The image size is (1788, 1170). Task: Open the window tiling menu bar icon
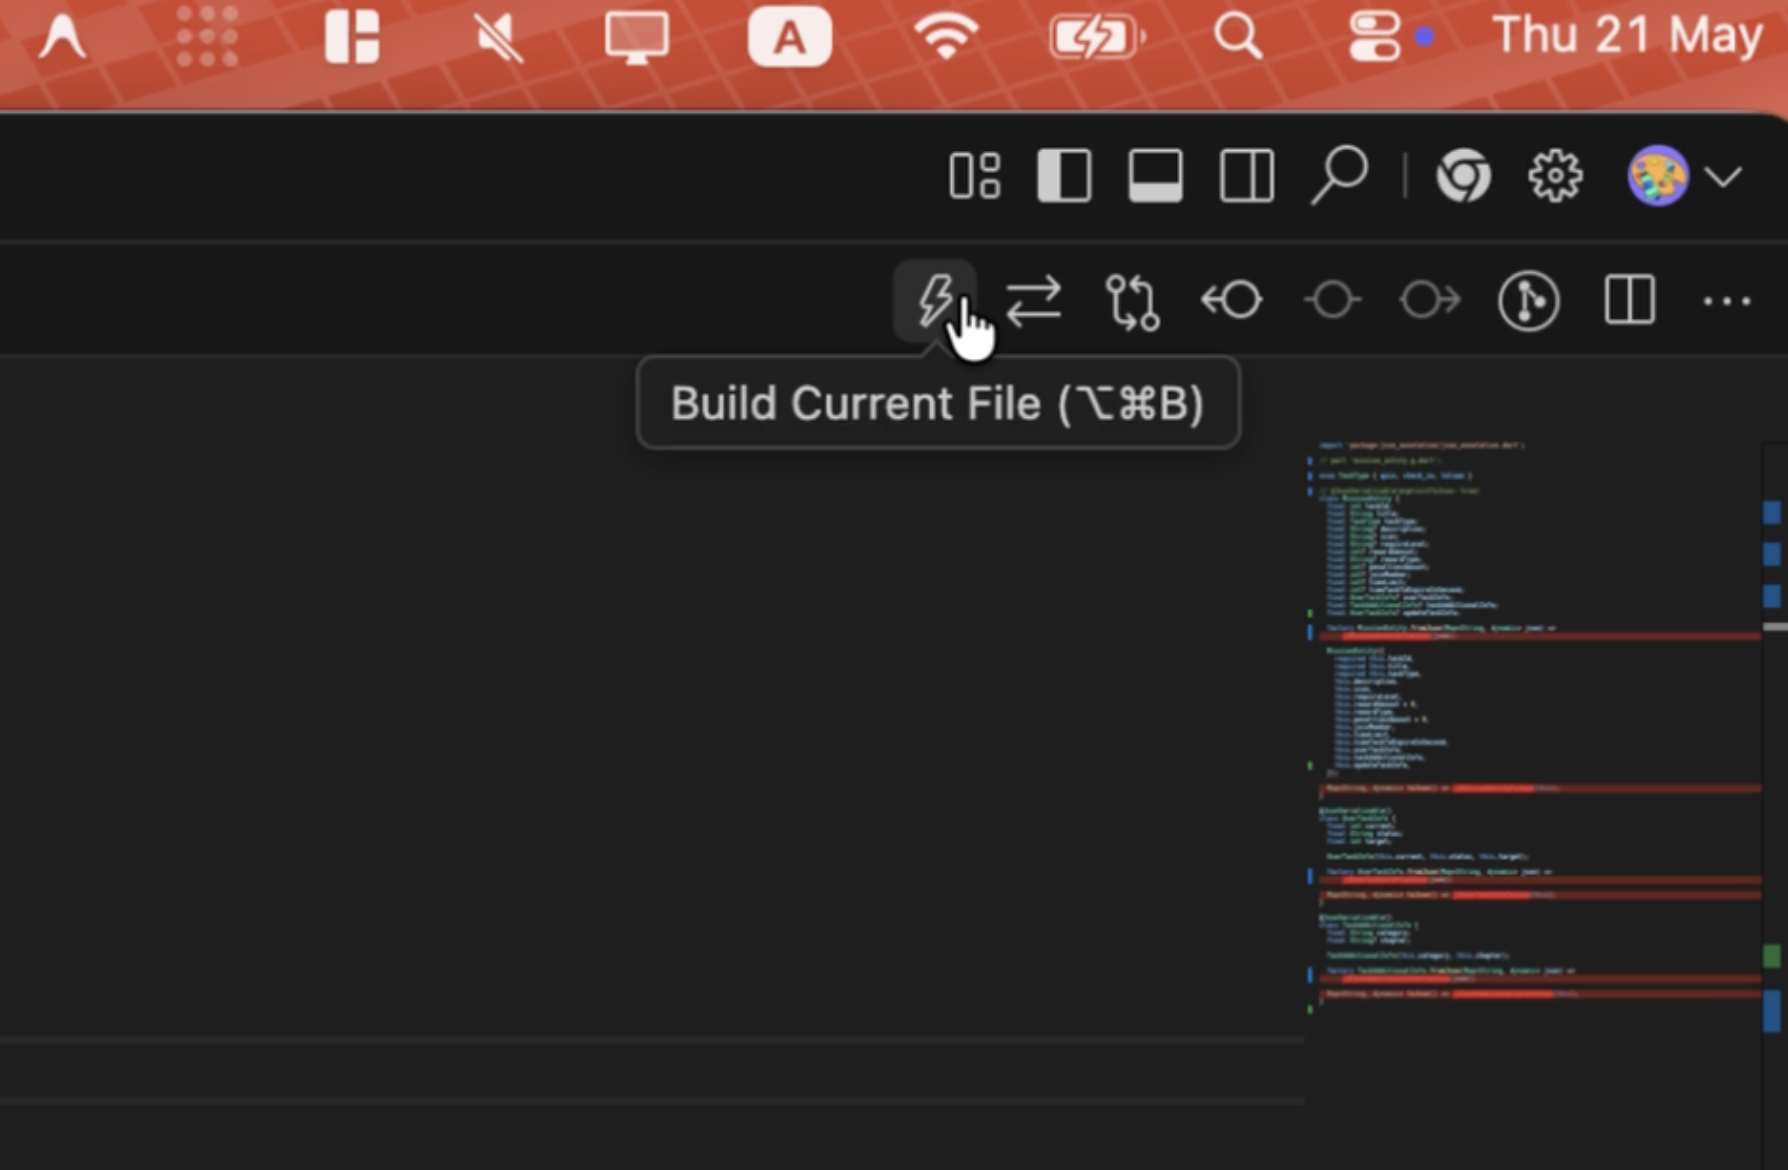click(x=352, y=37)
